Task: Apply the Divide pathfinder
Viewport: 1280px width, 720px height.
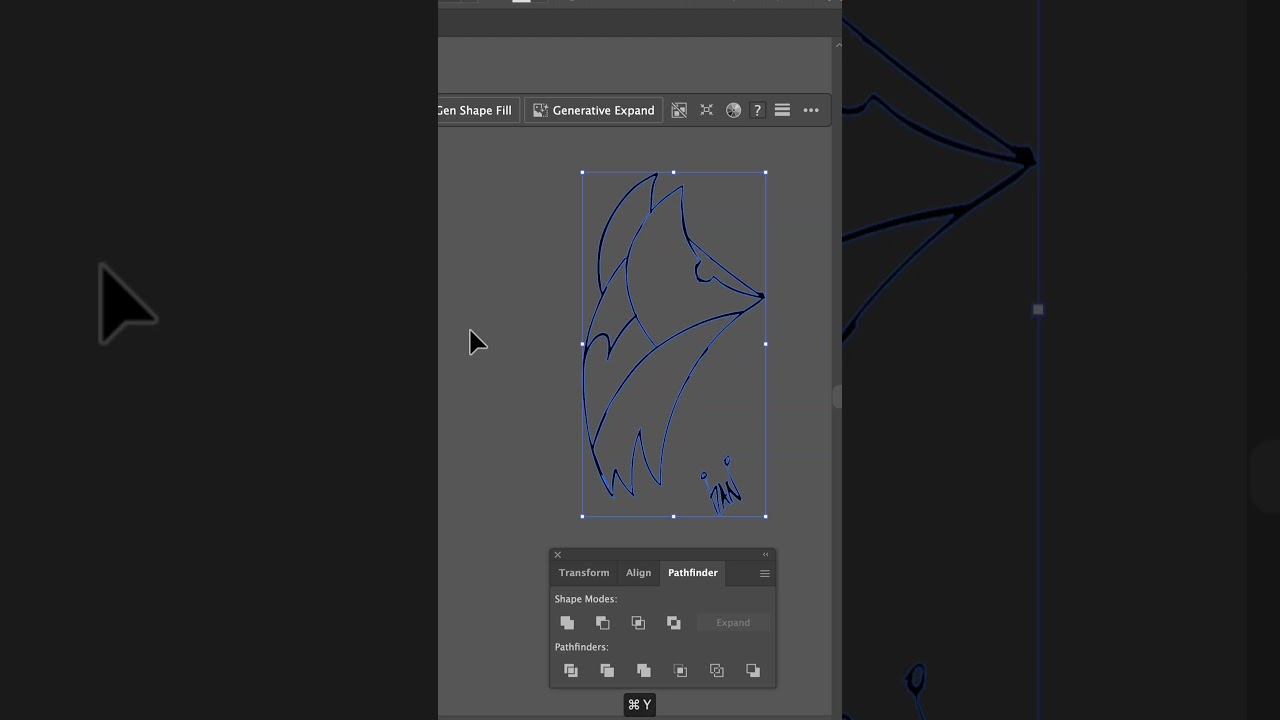Action: tap(571, 670)
